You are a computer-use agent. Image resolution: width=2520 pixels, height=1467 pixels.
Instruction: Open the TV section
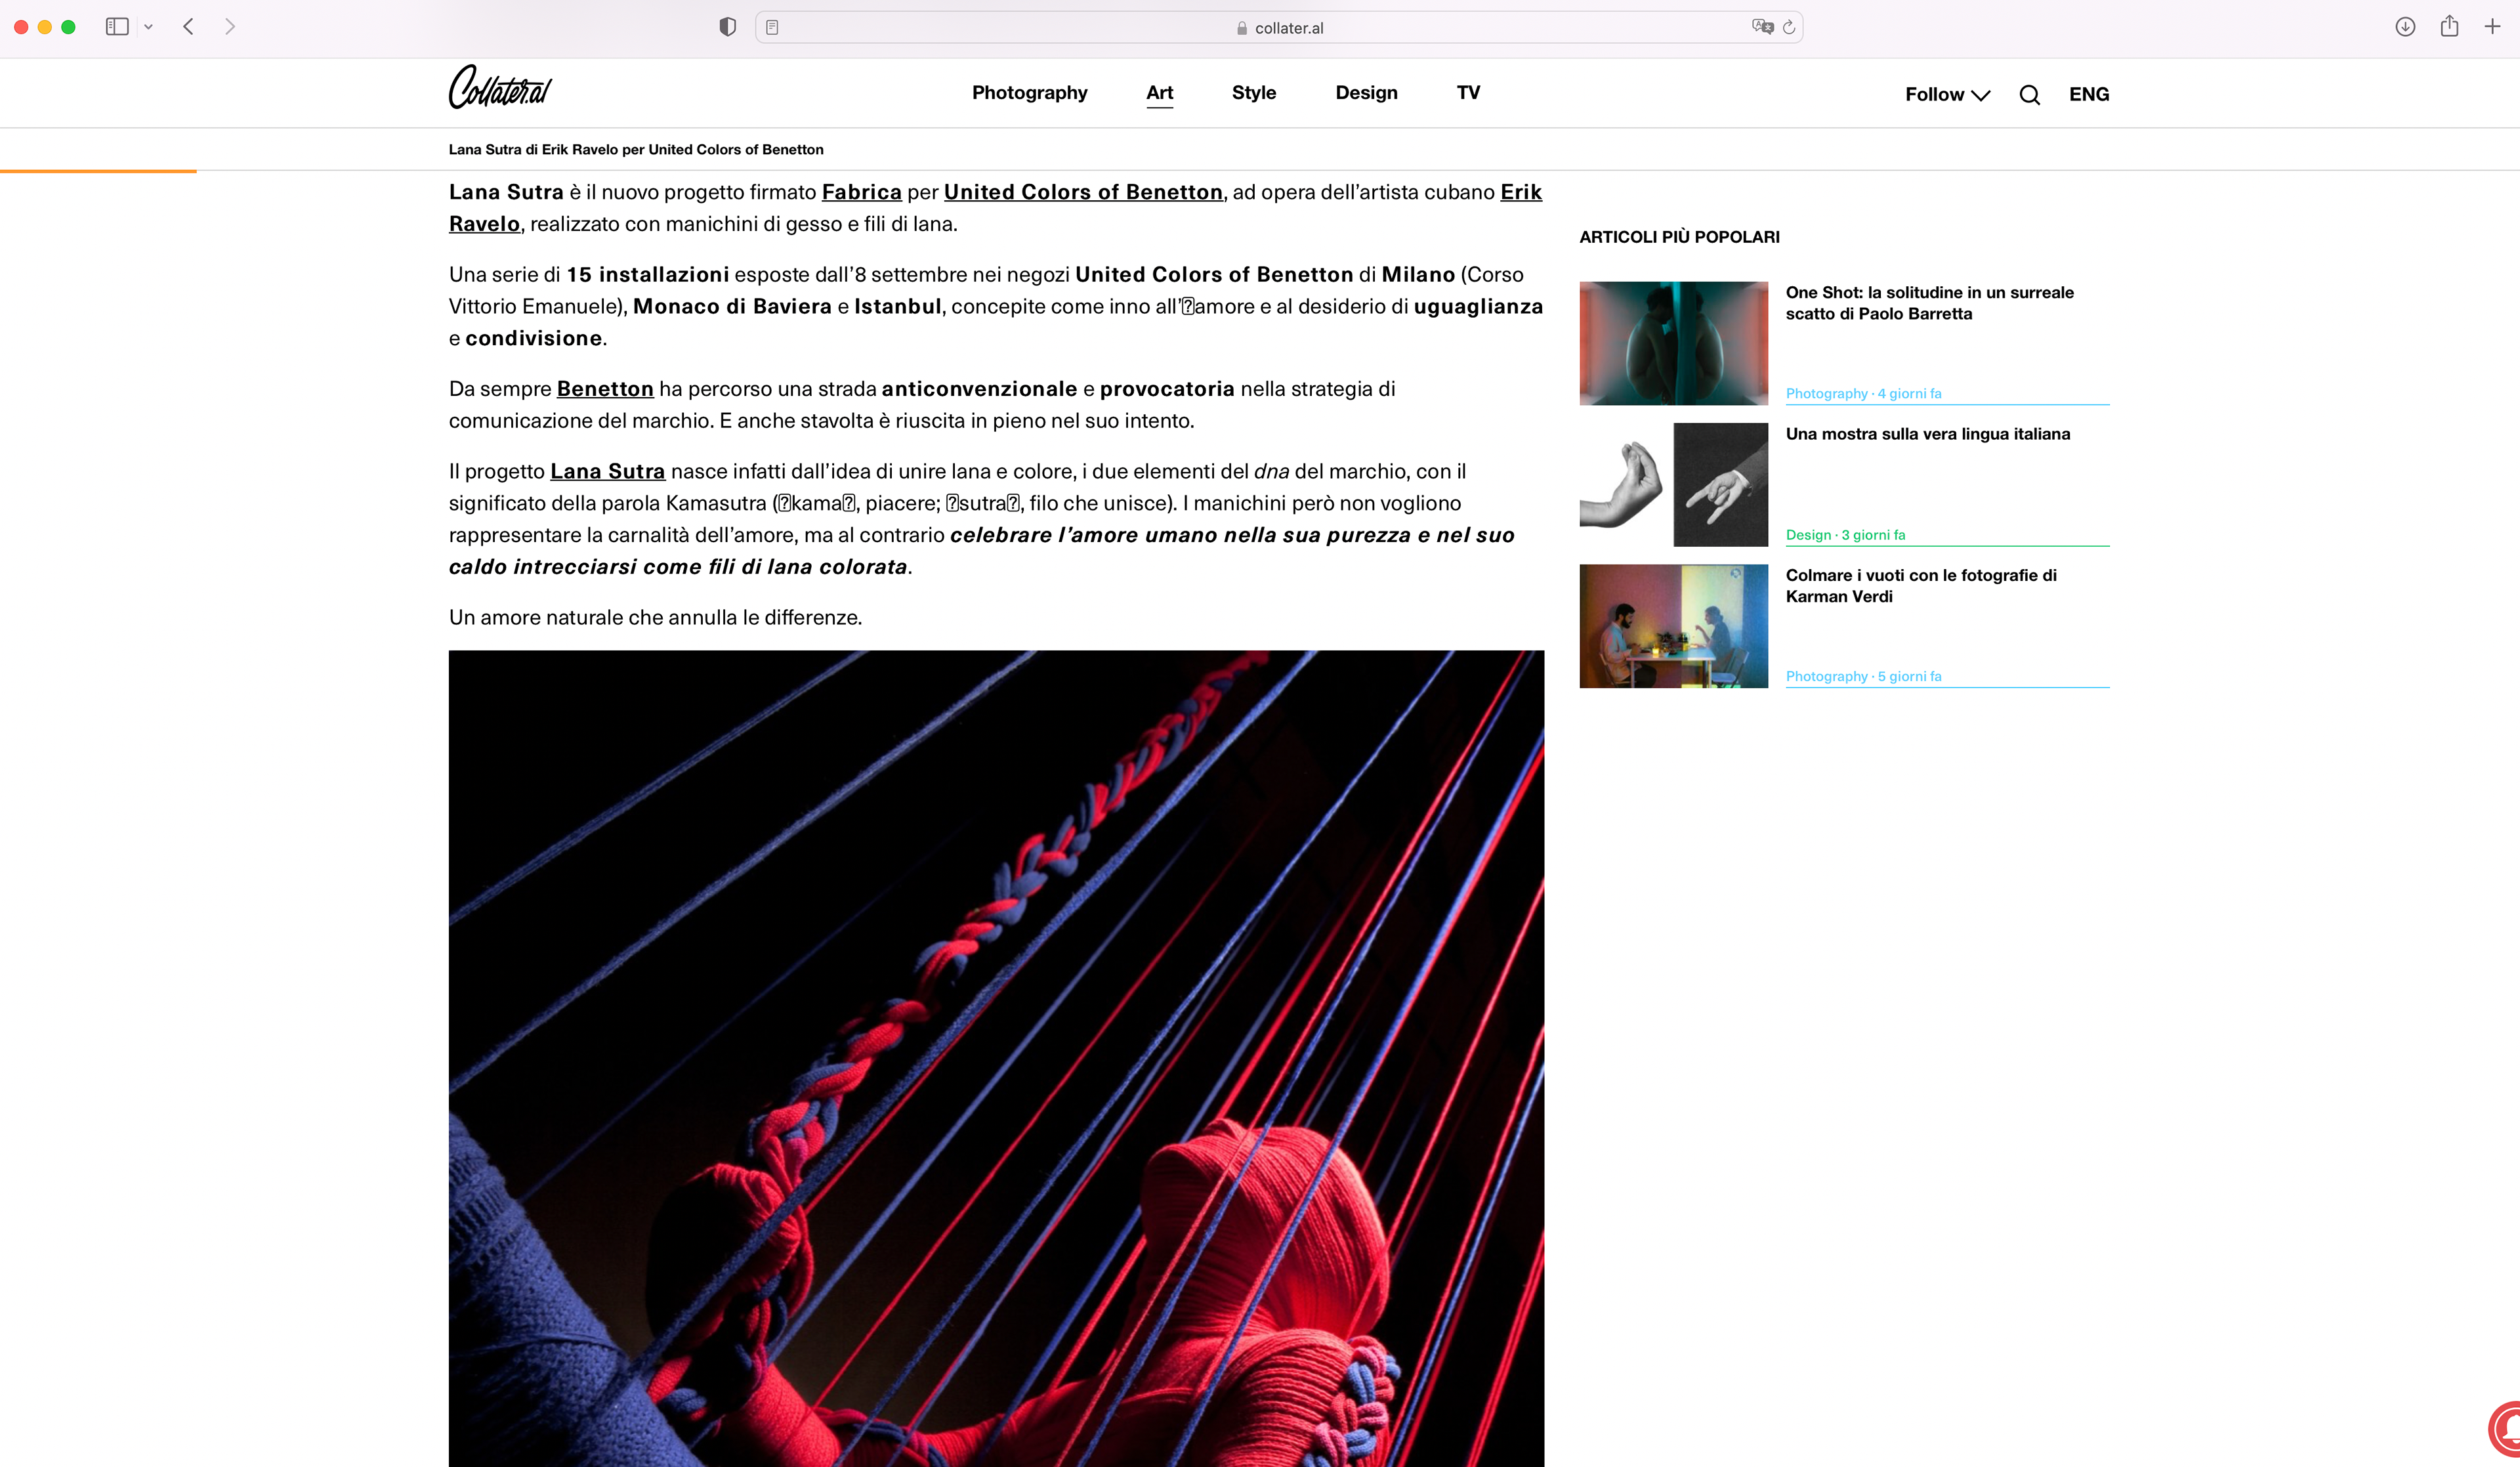[x=1468, y=93]
